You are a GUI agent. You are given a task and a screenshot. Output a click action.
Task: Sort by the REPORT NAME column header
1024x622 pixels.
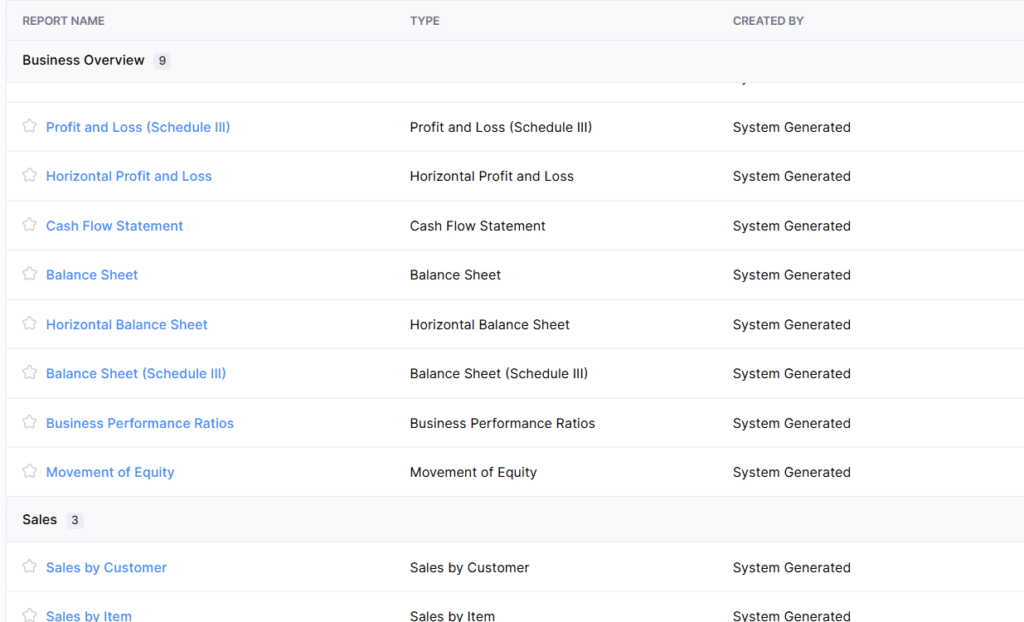coord(63,20)
